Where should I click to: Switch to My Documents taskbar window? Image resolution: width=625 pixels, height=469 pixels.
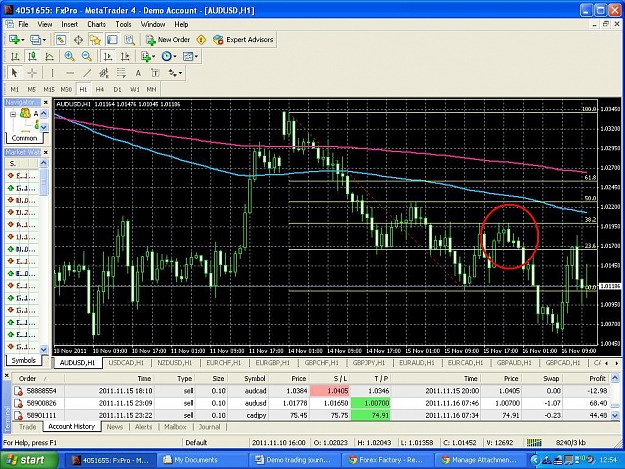pyautogui.click(x=202, y=460)
